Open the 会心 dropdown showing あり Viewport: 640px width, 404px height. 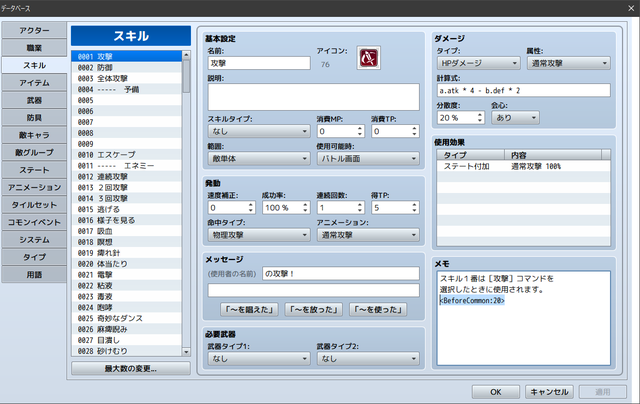point(515,118)
